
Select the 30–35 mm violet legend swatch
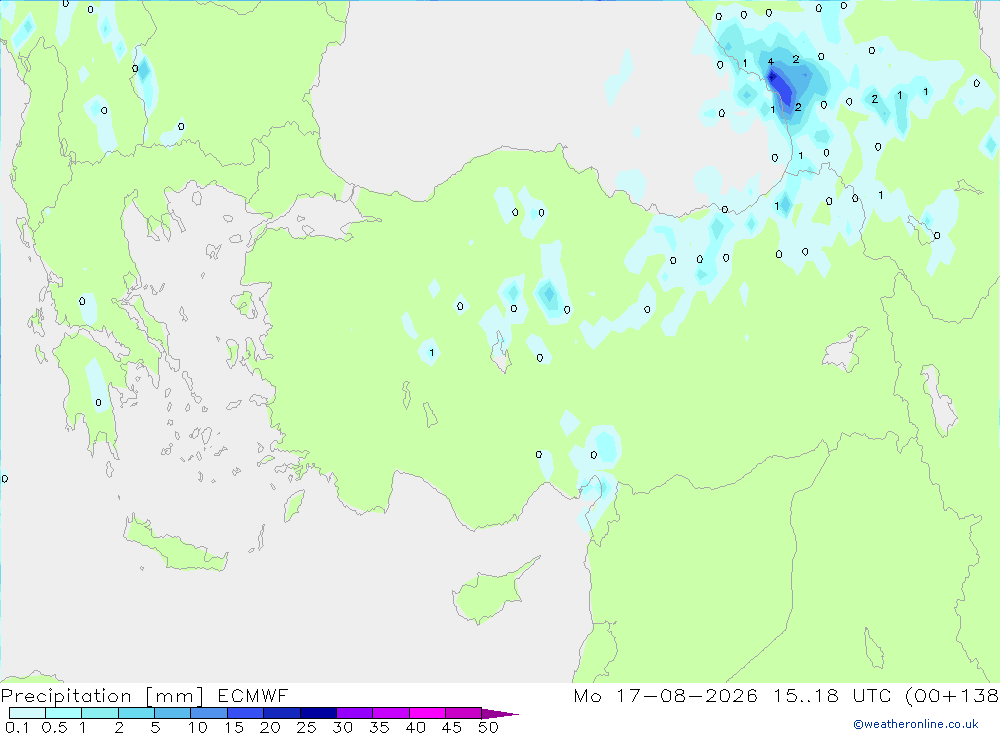355,713
